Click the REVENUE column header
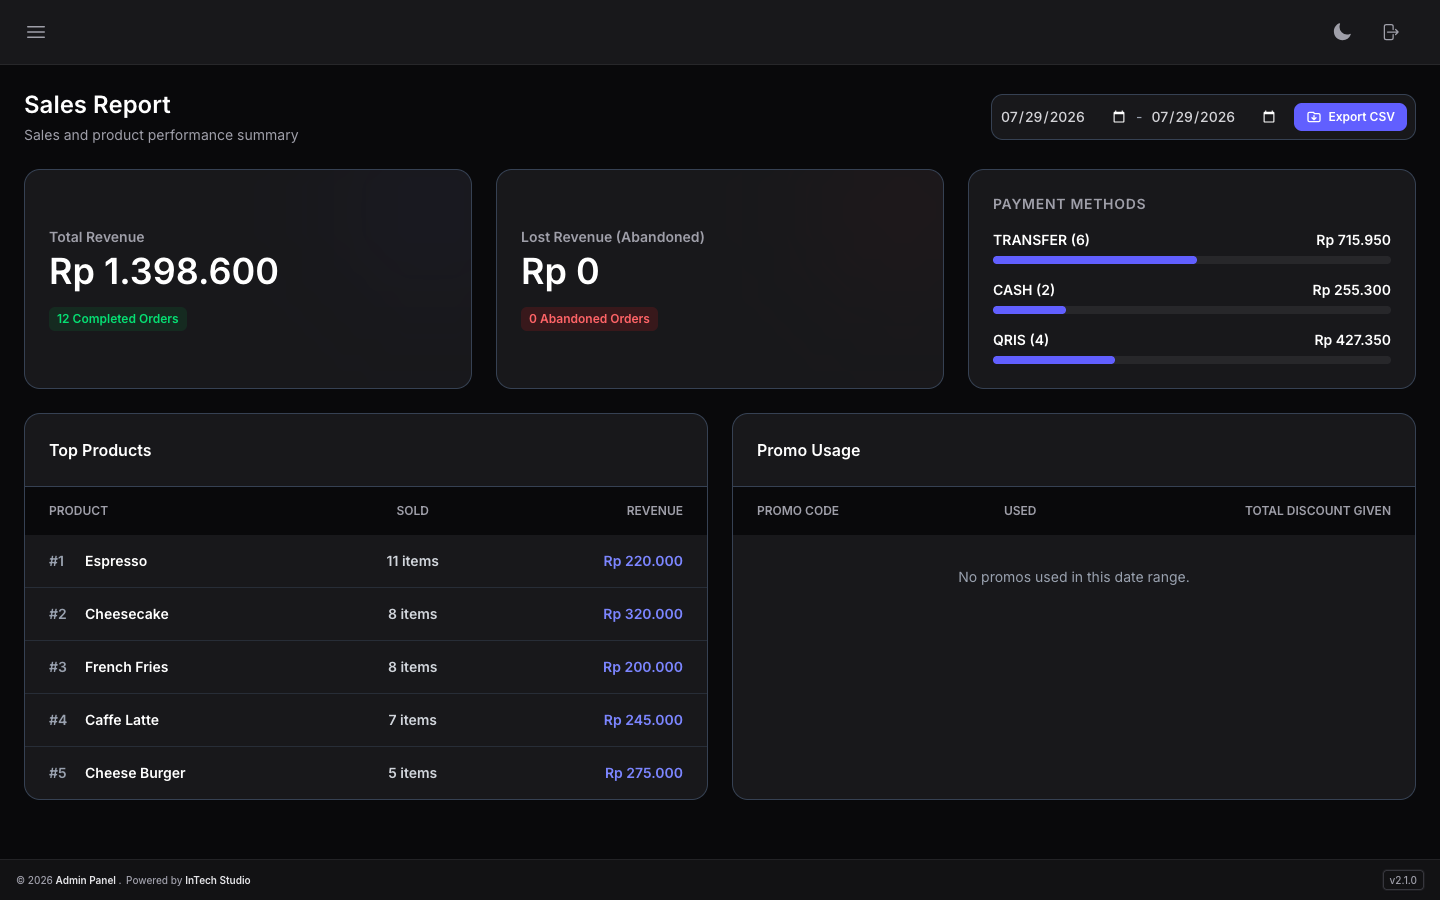 click(654, 511)
